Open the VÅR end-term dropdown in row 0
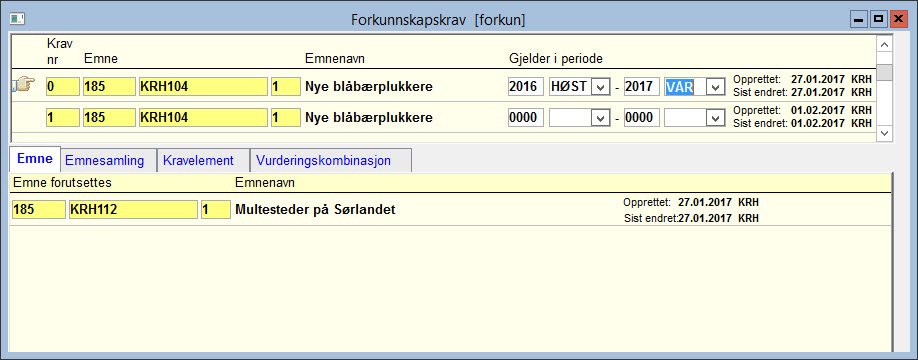The height and width of the screenshot is (360, 918). coord(714,87)
